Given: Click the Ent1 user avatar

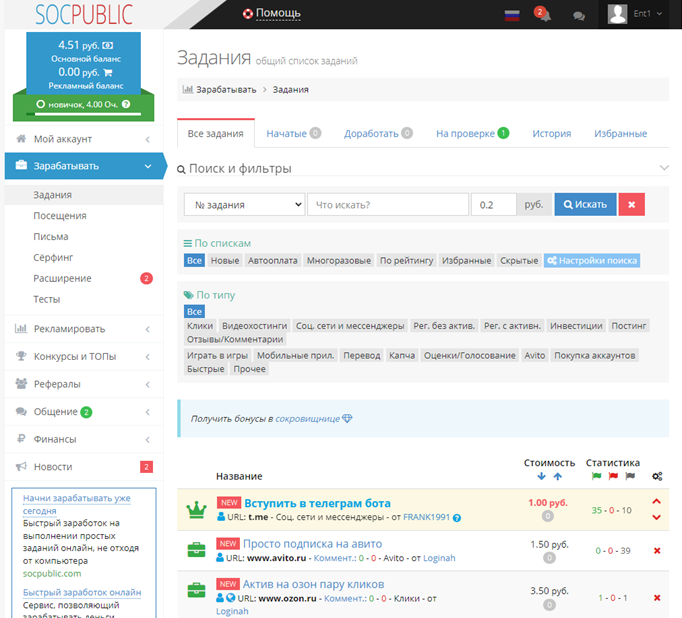Looking at the screenshot, I should pos(617,14).
